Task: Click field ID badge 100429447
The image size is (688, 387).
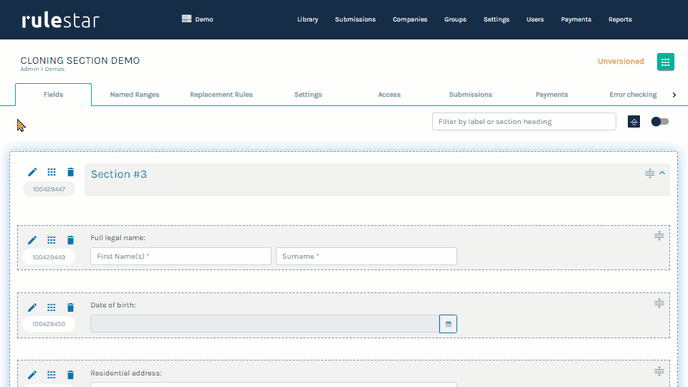Action: pos(49,189)
